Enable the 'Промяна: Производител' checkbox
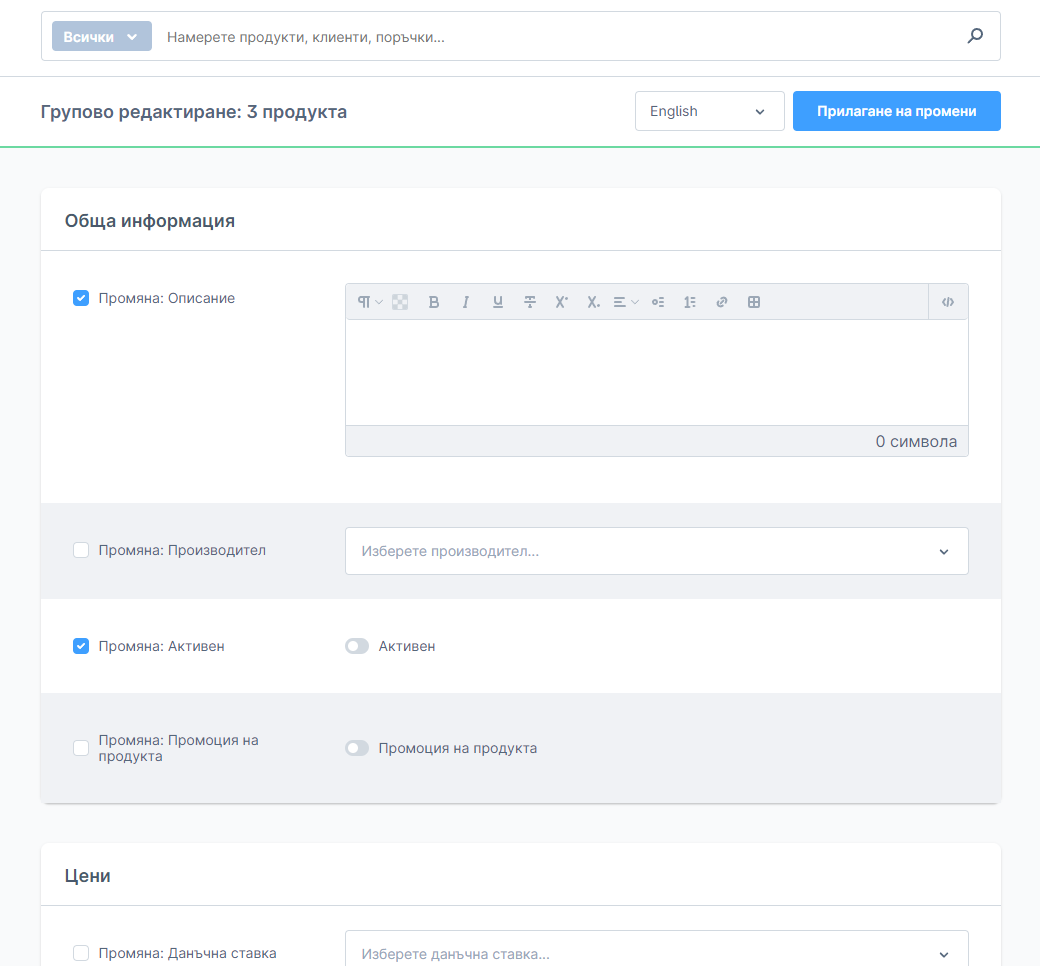The height and width of the screenshot is (966, 1040). coord(81,550)
